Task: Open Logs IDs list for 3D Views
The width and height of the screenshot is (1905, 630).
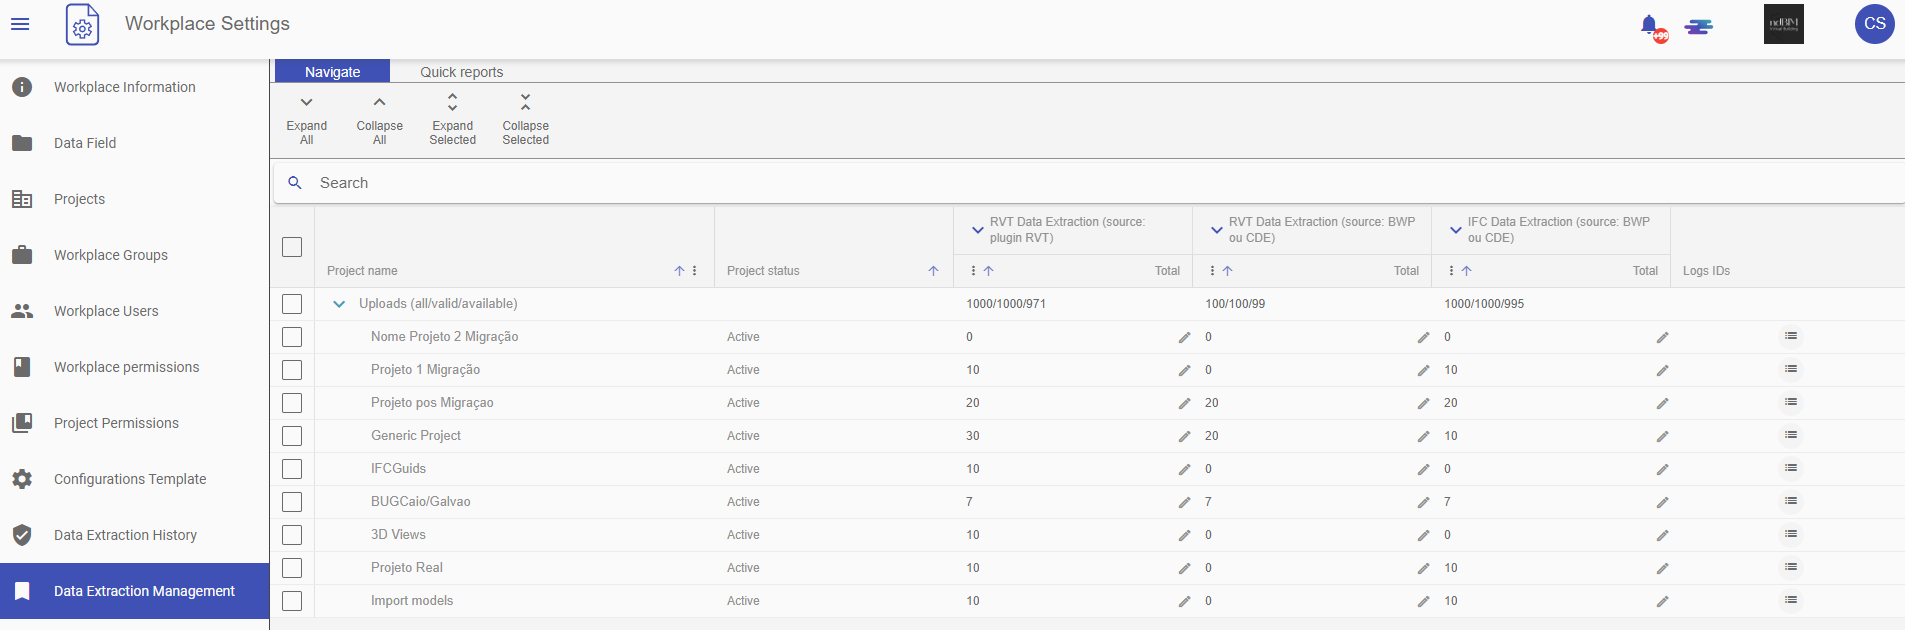Action: 1790,534
